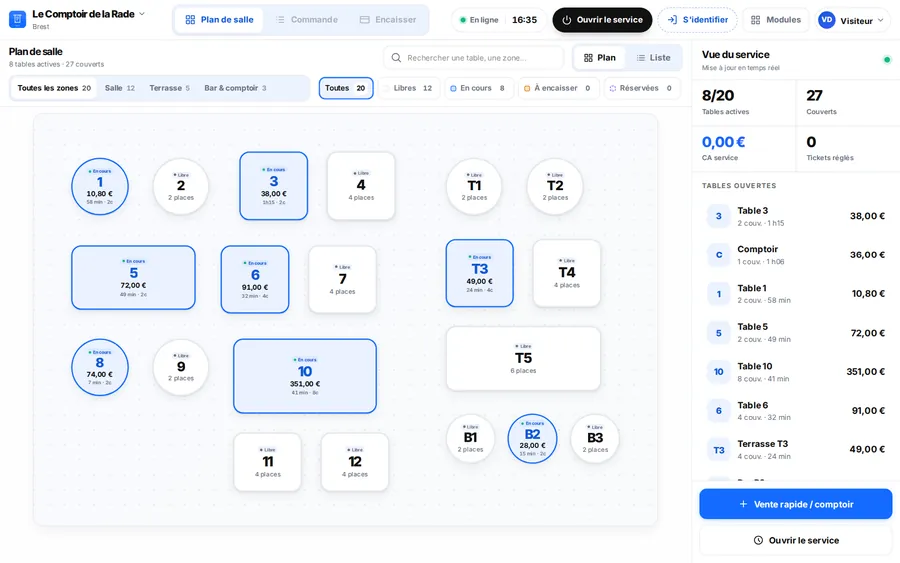The image size is (900, 563).
Task: Switch to the Plan de salle tab
Action: [219, 20]
